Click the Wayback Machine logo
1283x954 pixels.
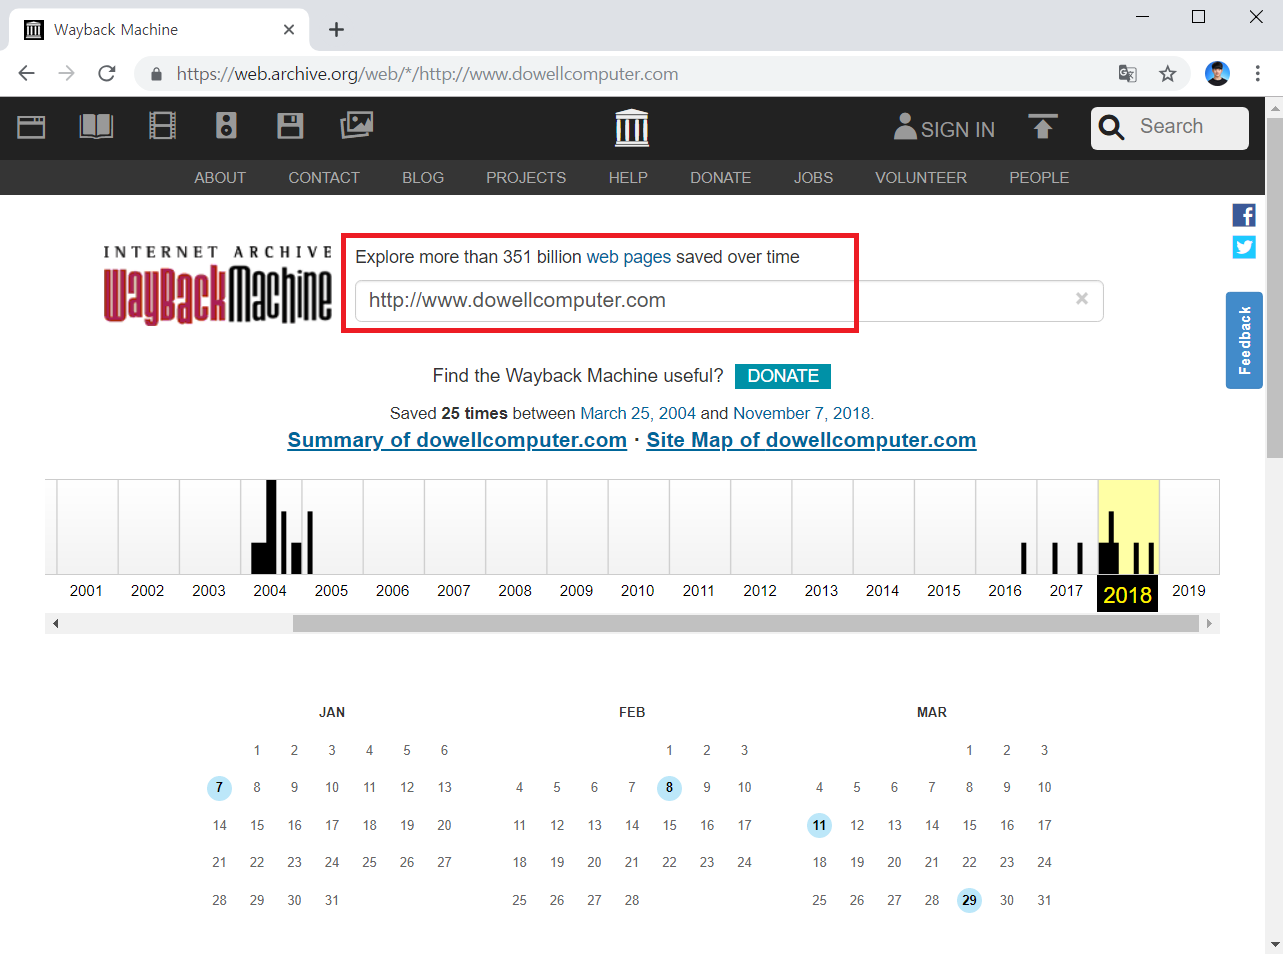click(218, 284)
